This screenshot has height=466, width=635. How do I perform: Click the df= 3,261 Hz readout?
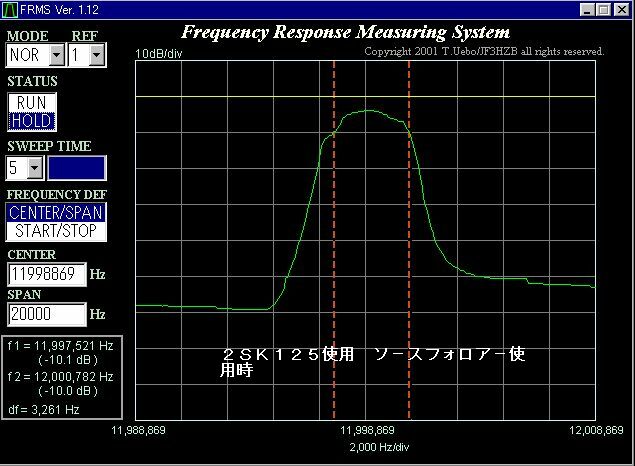tap(44, 409)
